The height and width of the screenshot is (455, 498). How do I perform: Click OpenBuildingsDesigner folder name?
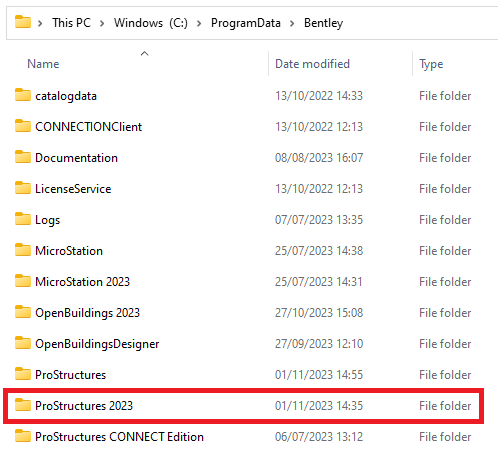[97, 344]
